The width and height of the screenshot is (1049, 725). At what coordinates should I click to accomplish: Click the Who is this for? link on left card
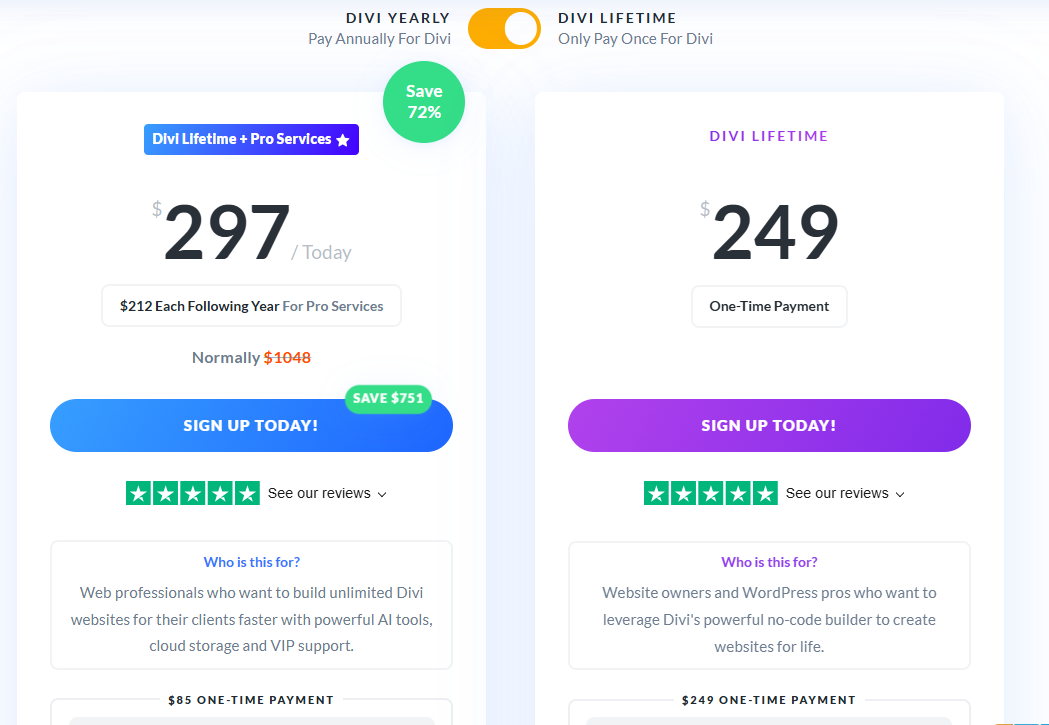(x=251, y=561)
